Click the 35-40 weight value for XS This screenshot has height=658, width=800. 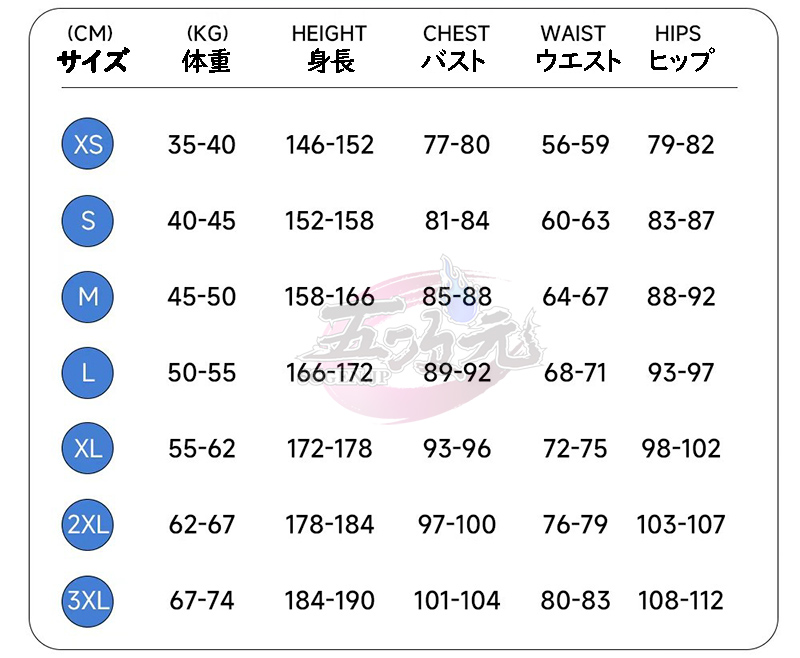[202, 145]
